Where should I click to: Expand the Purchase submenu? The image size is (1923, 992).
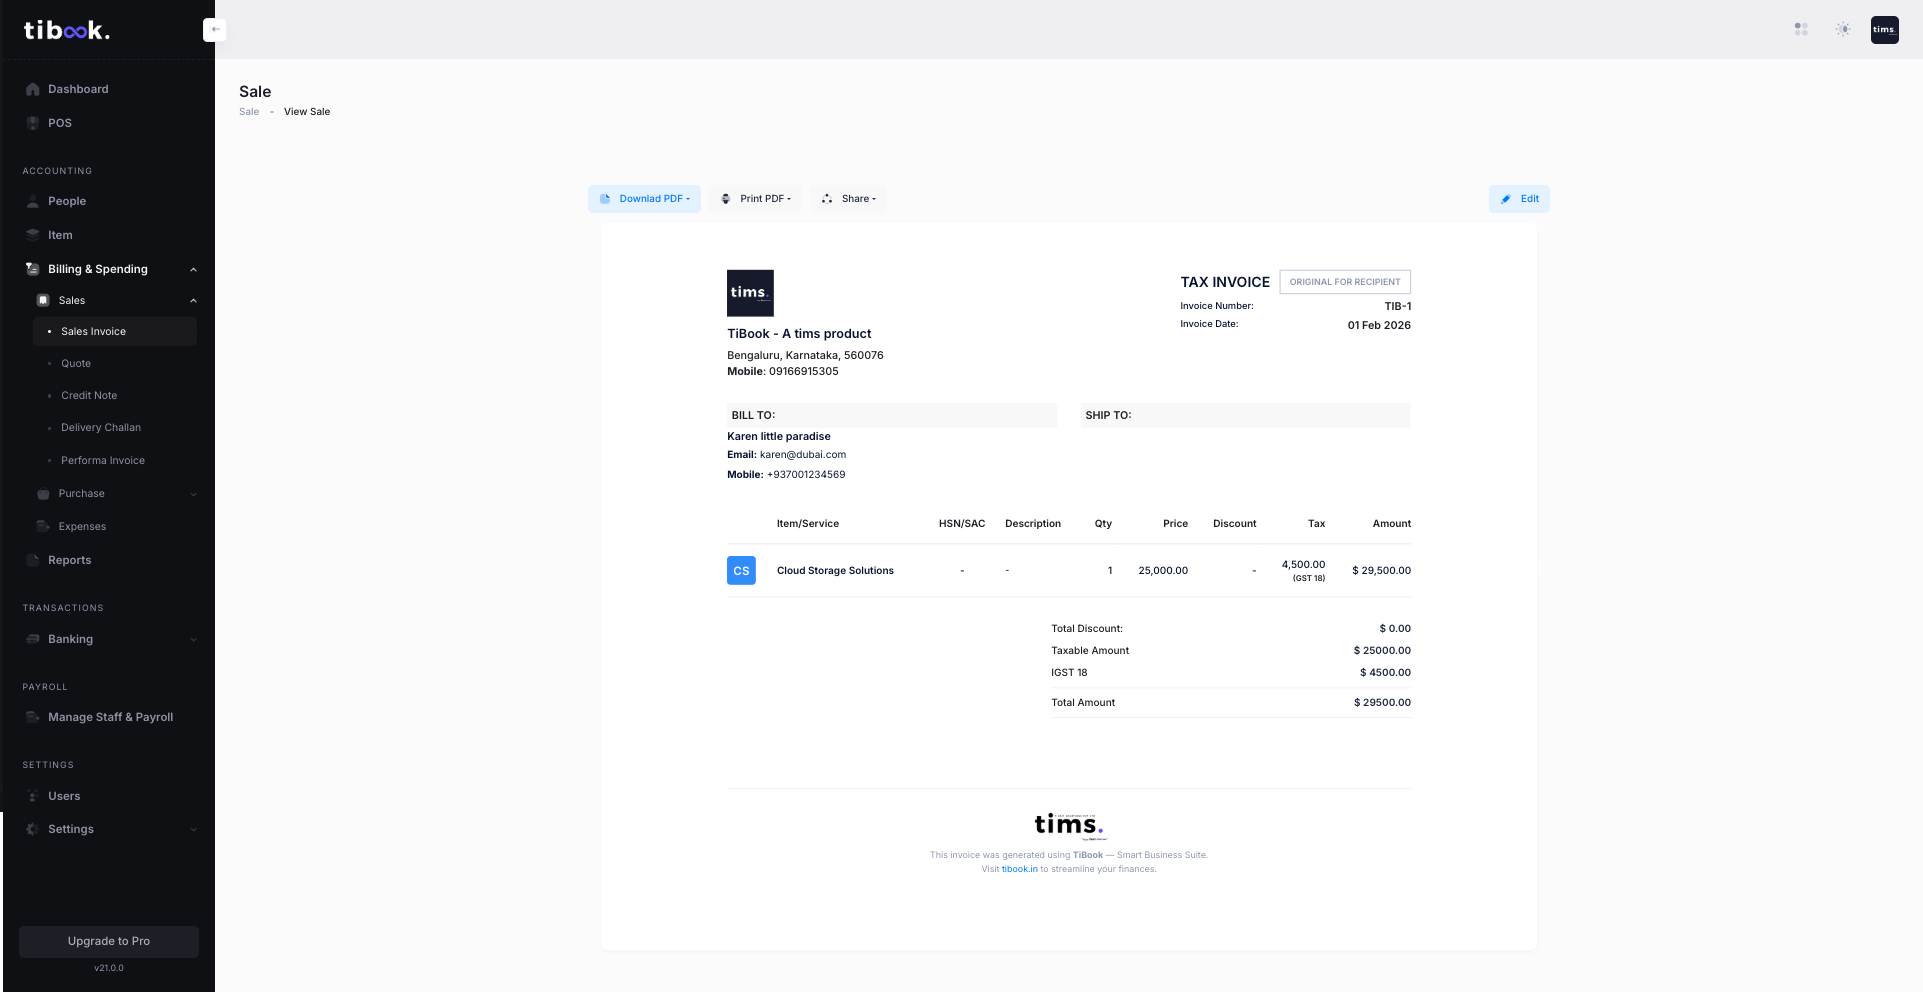193,494
